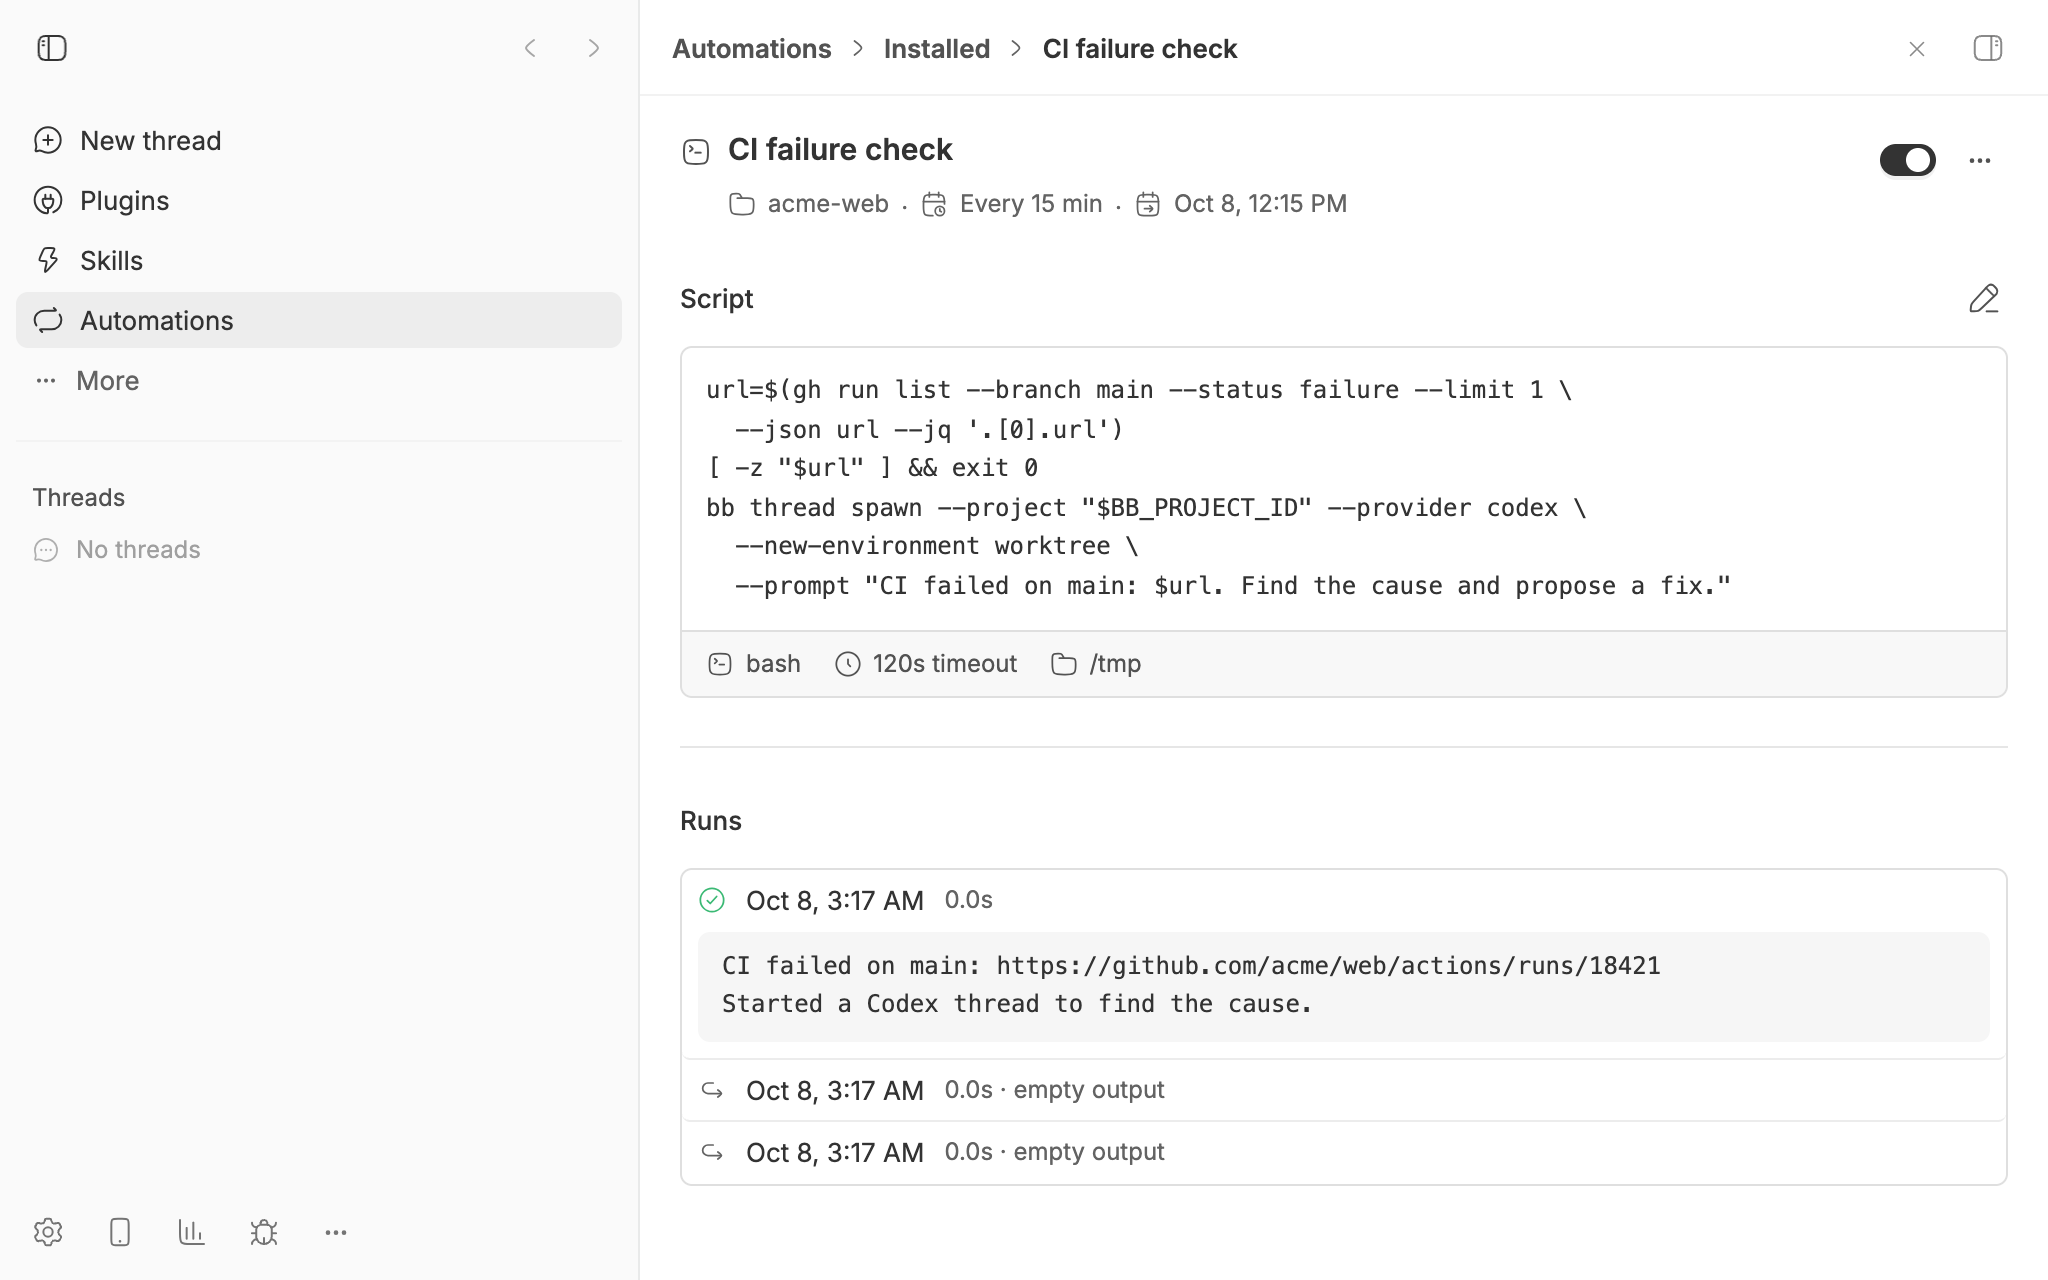Close the CI failure check panel
This screenshot has width=2048, height=1280.
point(1916,48)
